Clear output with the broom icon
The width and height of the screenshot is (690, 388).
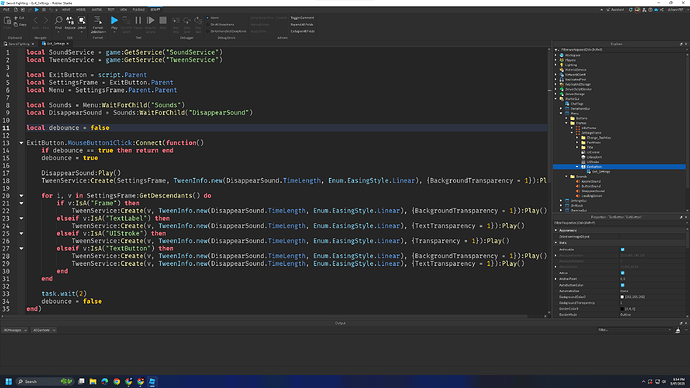tap(678, 330)
